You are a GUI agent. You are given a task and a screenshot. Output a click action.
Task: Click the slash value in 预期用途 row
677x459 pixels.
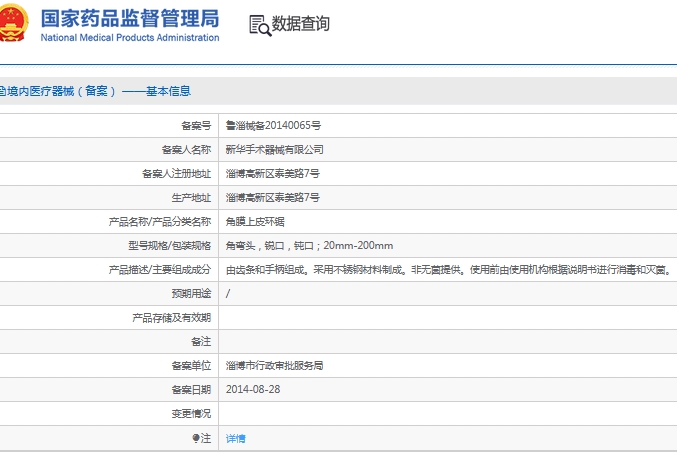[x=228, y=294]
